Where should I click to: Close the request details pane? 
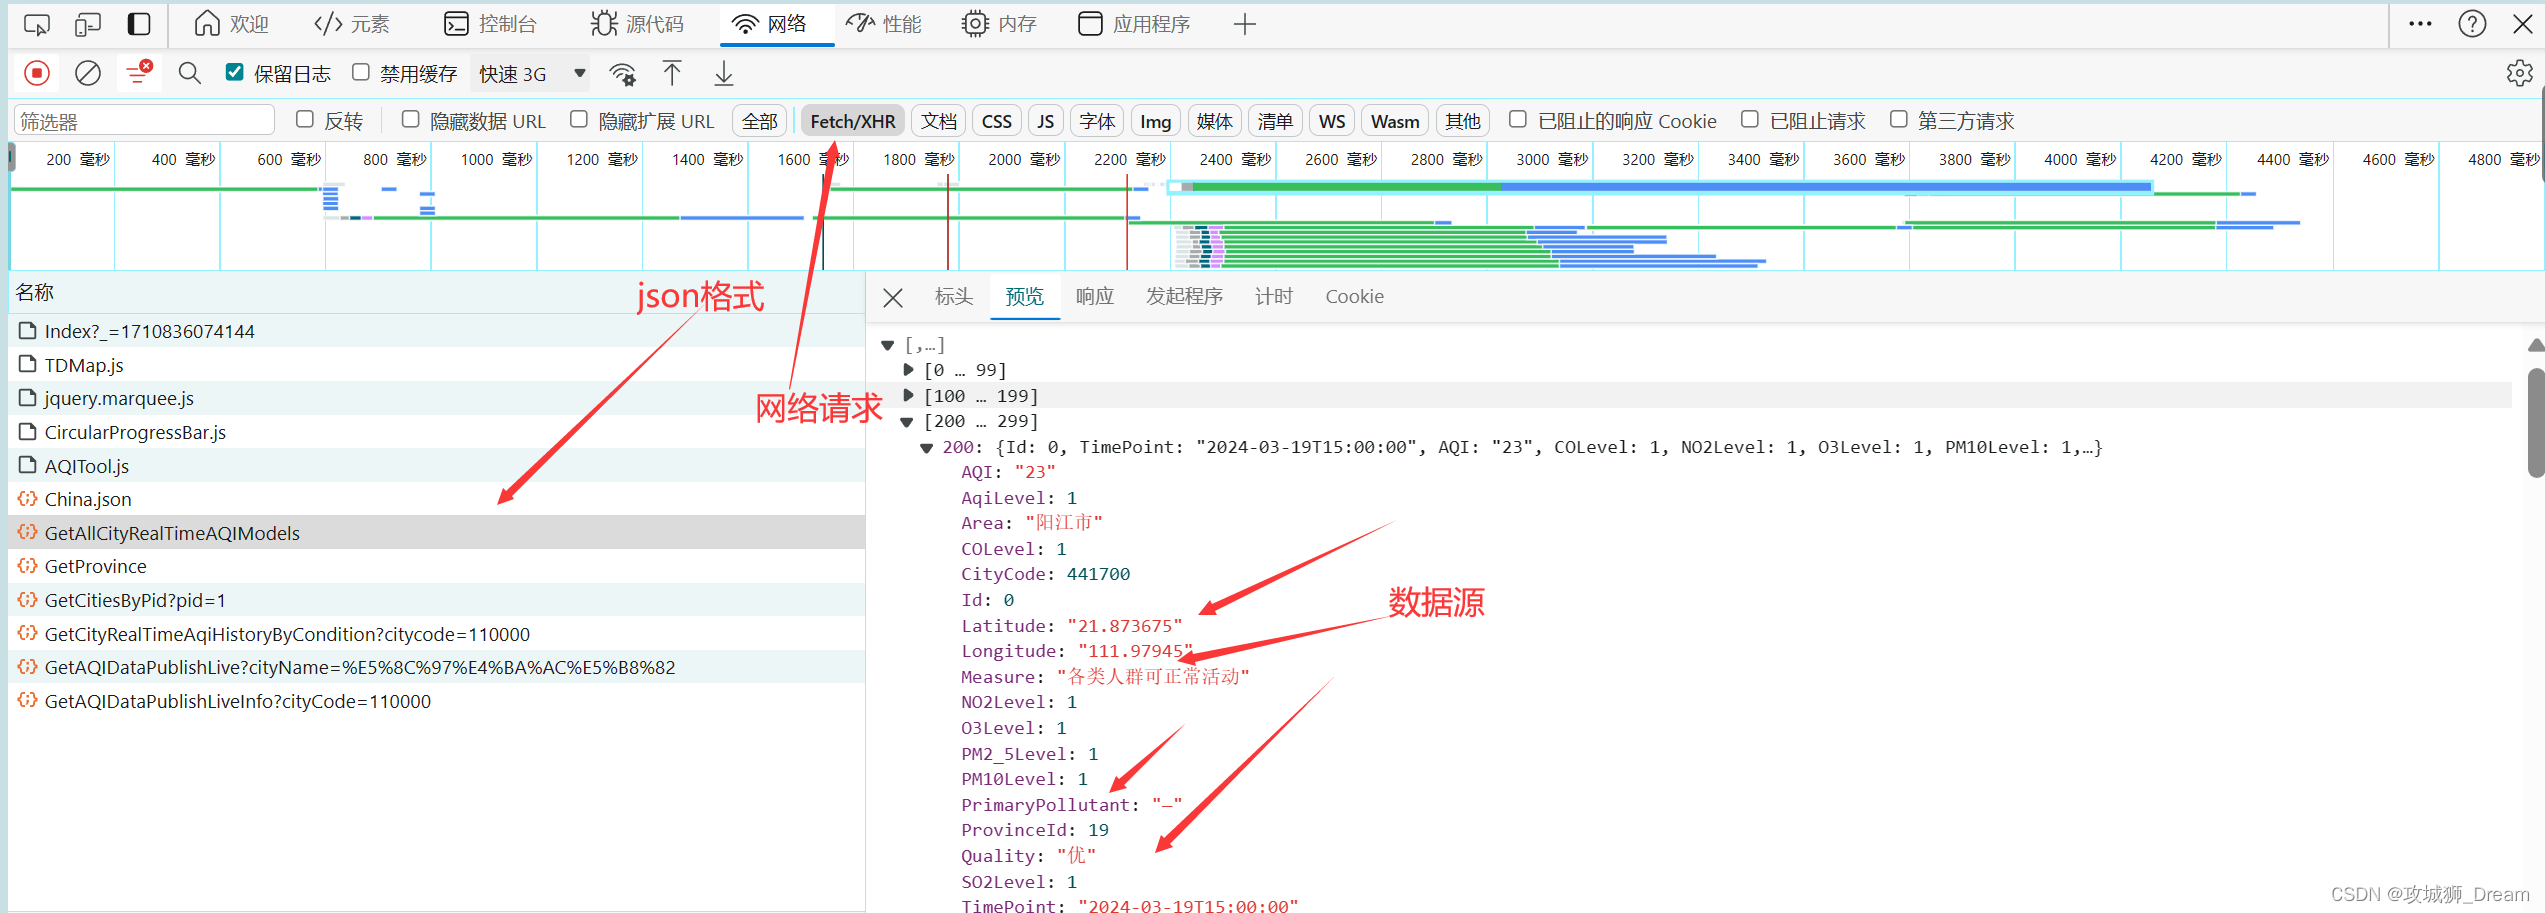[893, 297]
